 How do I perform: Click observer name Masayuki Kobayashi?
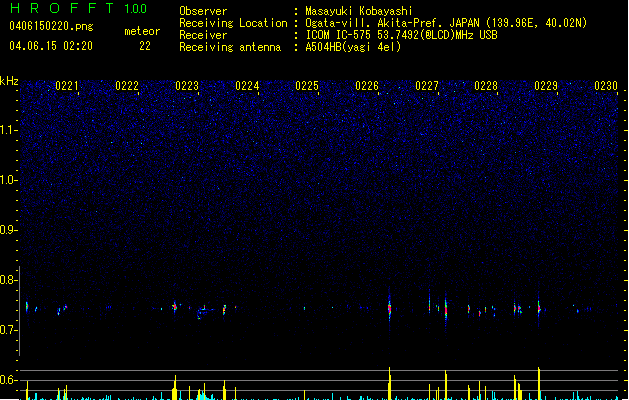(x=359, y=11)
